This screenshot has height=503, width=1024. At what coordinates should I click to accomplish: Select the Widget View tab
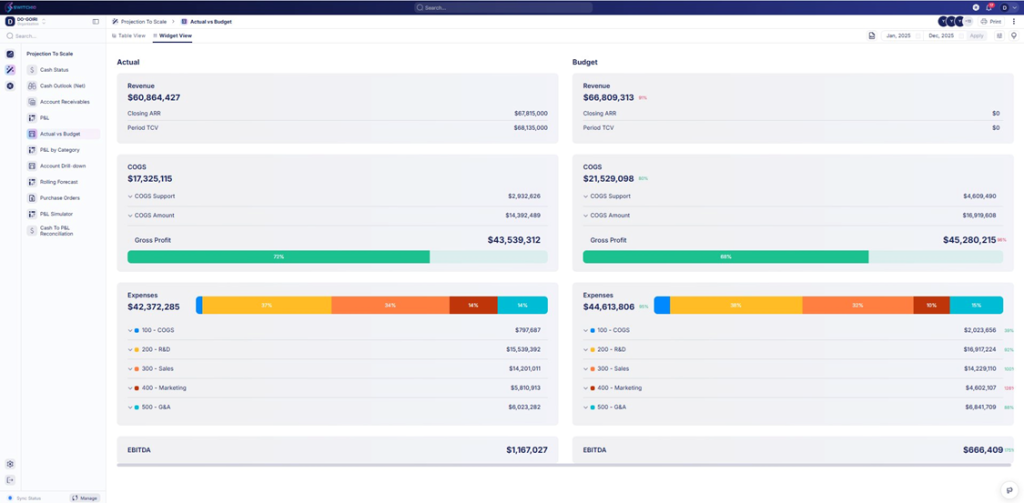[x=173, y=36]
